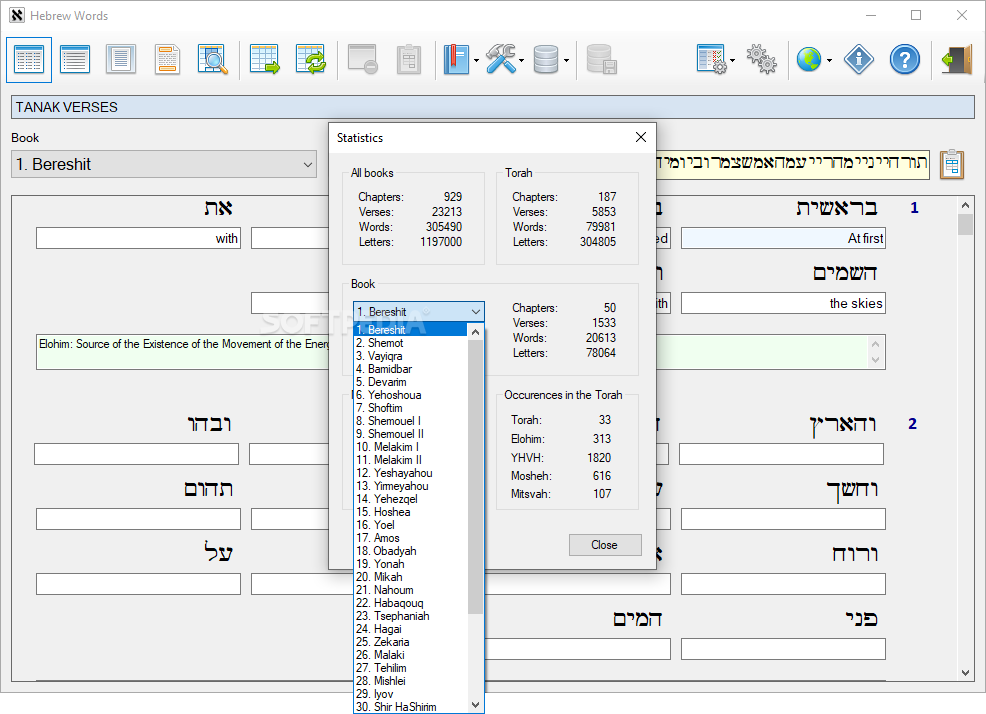This screenshot has width=986, height=714.
Task: Expand the arrow beside the bookmark book icon
Action: (476, 61)
